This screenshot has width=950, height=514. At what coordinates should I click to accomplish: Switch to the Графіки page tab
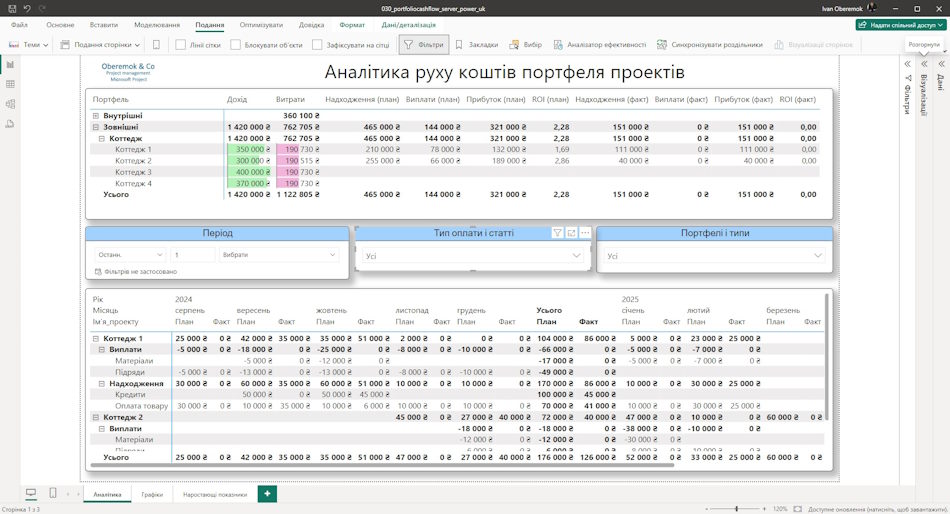pyautogui.click(x=152, y=495)
